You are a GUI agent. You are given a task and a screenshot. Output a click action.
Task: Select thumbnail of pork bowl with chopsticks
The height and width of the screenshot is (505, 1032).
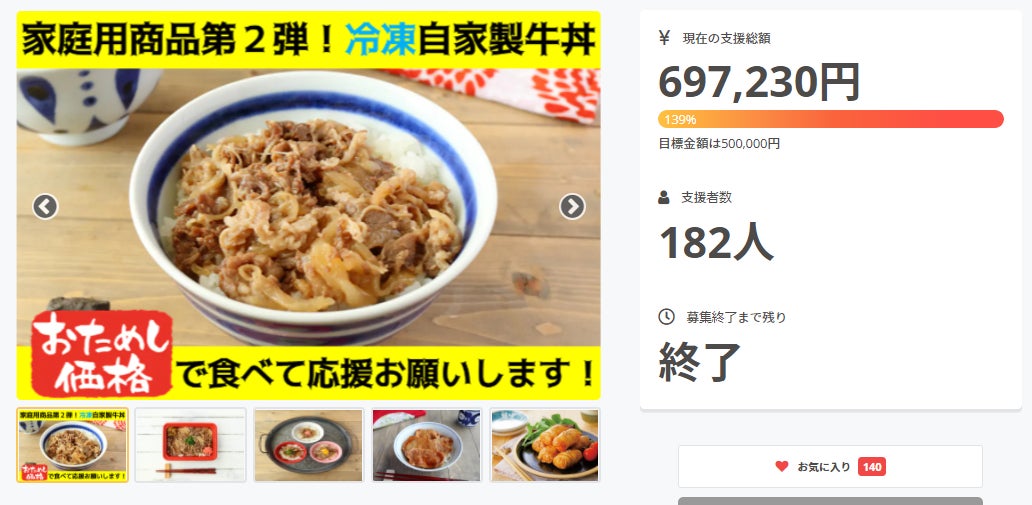pos(426,445)
